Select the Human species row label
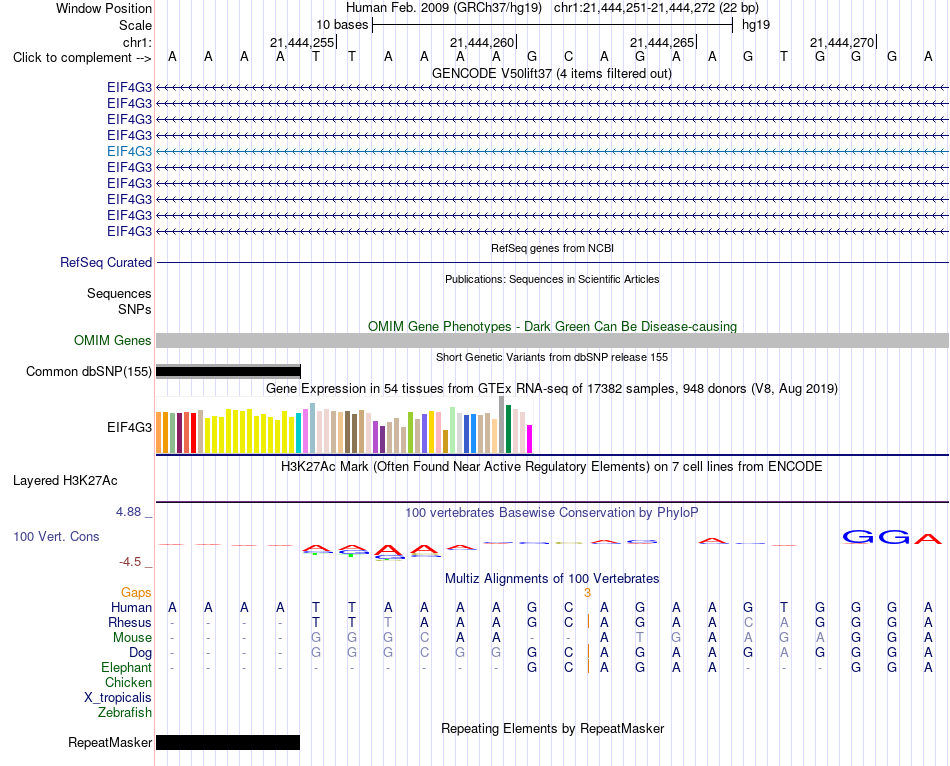 click(131, 607)
